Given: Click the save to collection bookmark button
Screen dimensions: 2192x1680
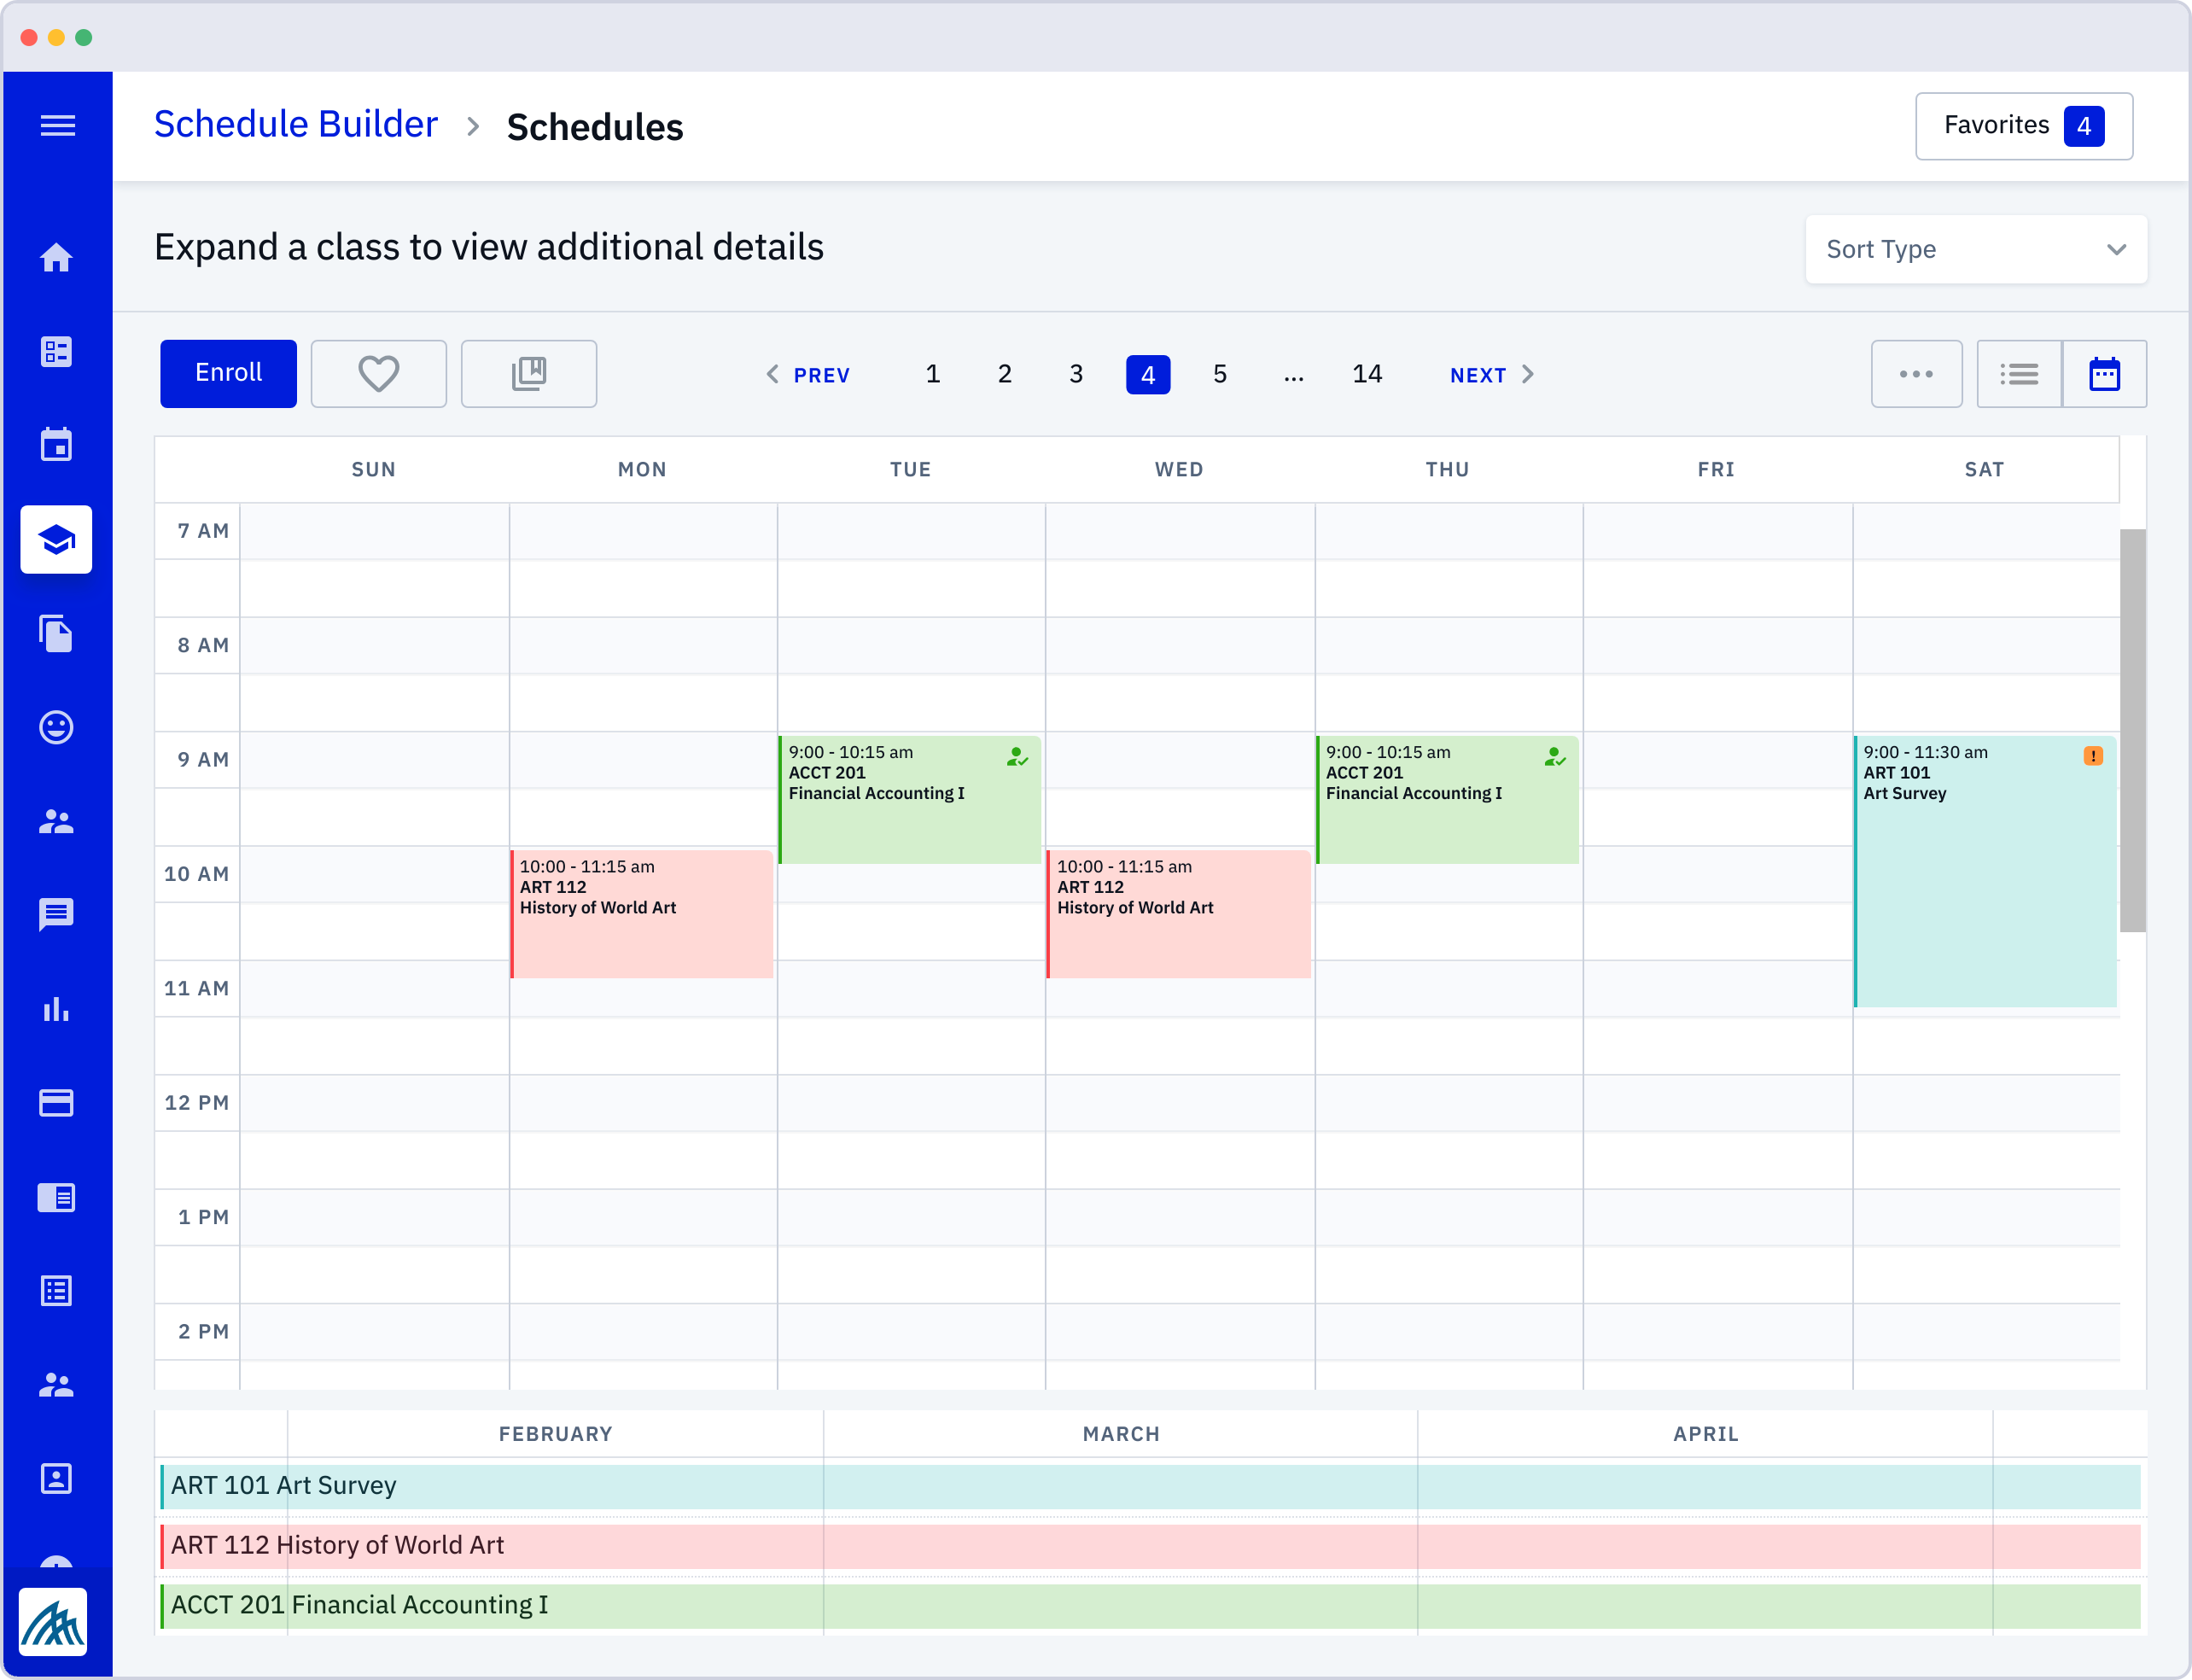Looking at the screenshot, I should [x=529, y=374].
